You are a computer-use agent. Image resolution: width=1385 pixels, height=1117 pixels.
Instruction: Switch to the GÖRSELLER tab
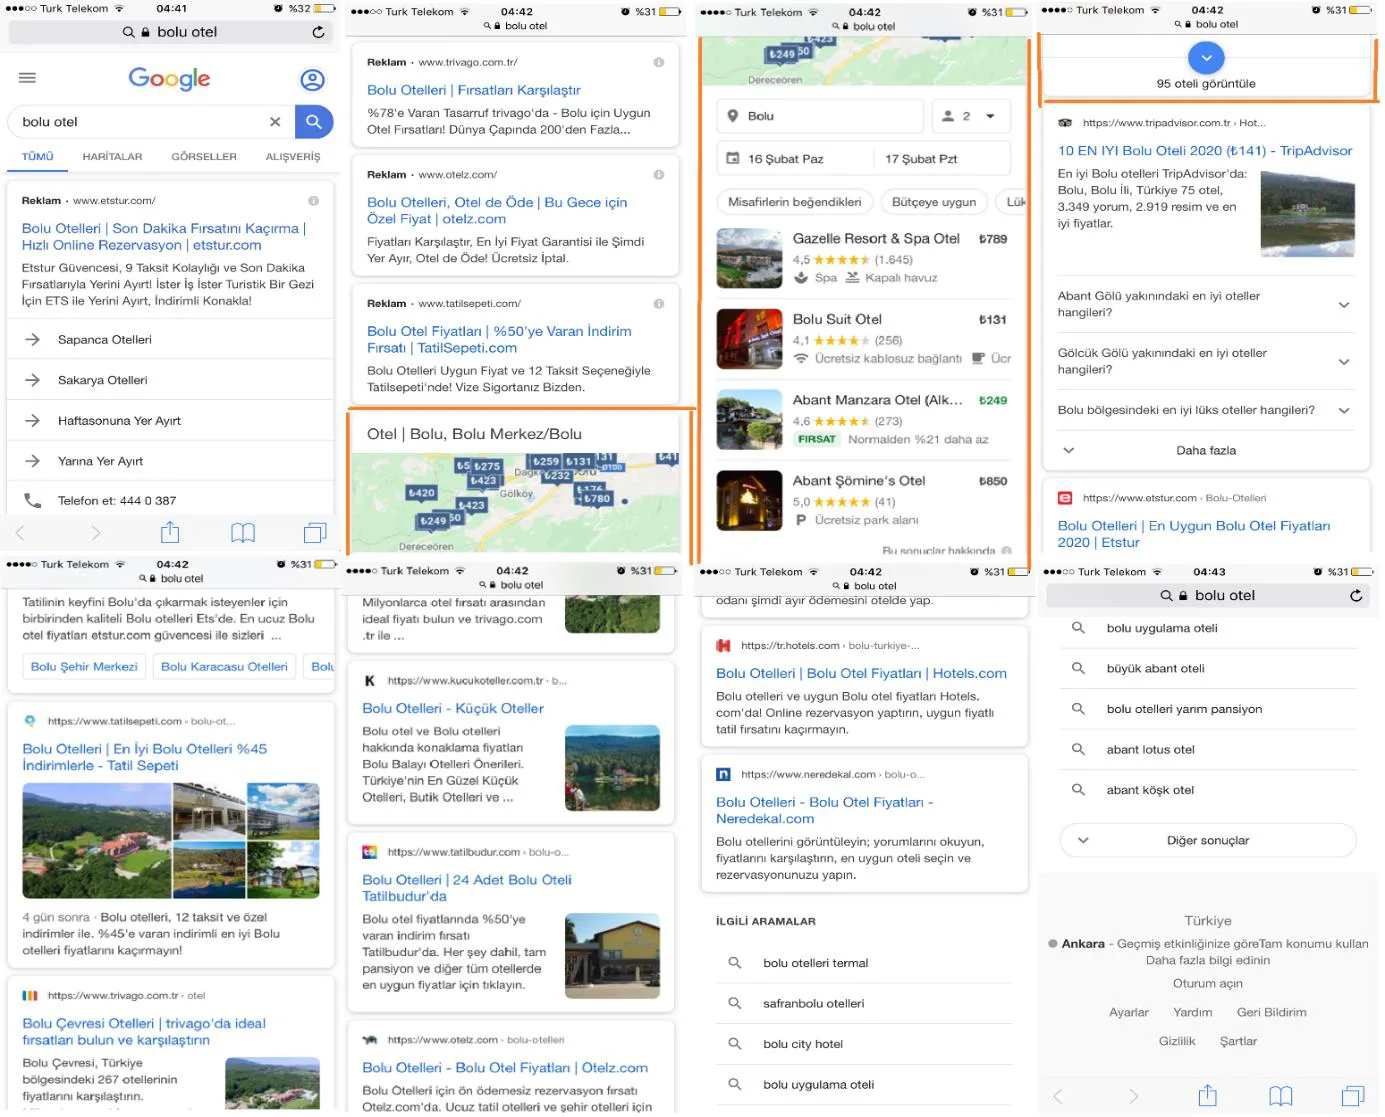pyautogui.click(x=204, y=157)
